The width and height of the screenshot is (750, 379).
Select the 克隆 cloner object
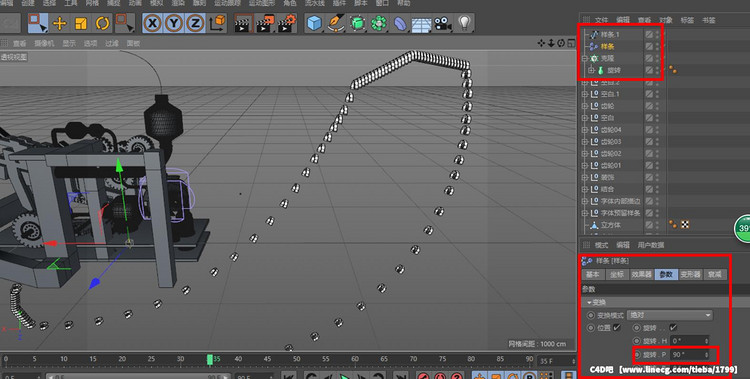coord(606,58)
